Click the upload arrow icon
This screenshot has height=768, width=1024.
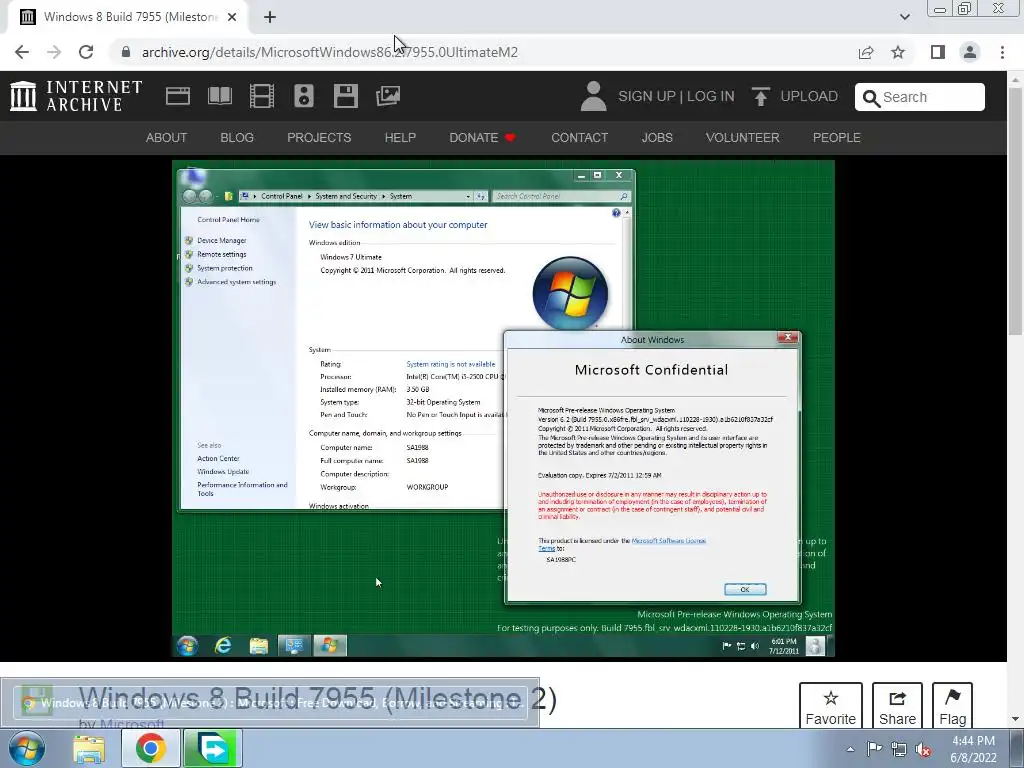[760, 96]
